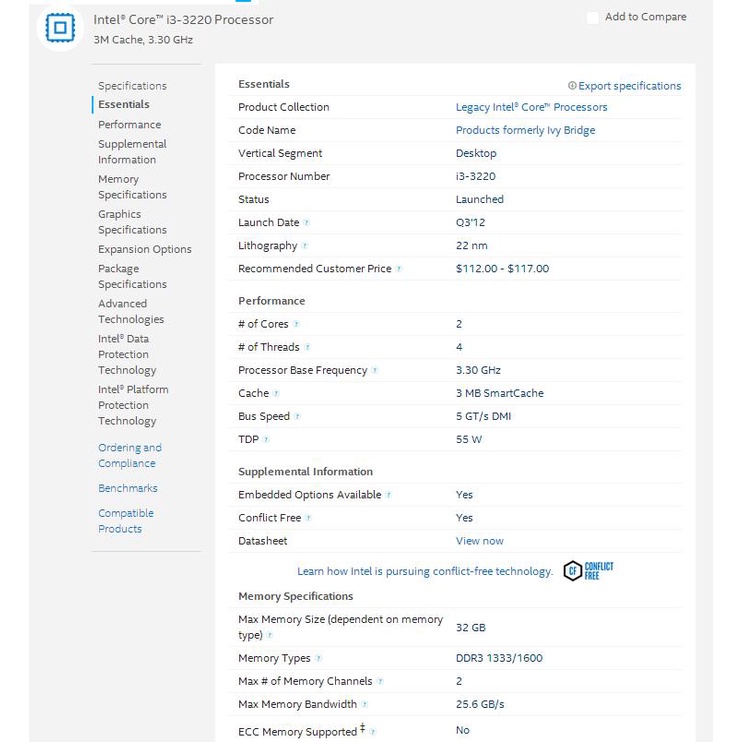Click the Vertical Segment Desktop value
The height and width of the screenshot is (742, 742).
pos(476,153)
